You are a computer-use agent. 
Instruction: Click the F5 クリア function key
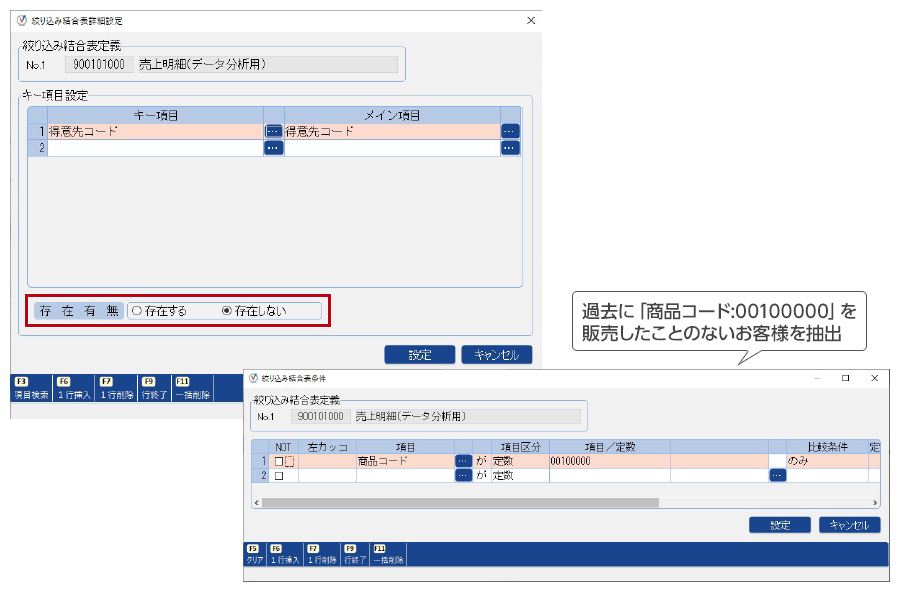pos(254,554)
